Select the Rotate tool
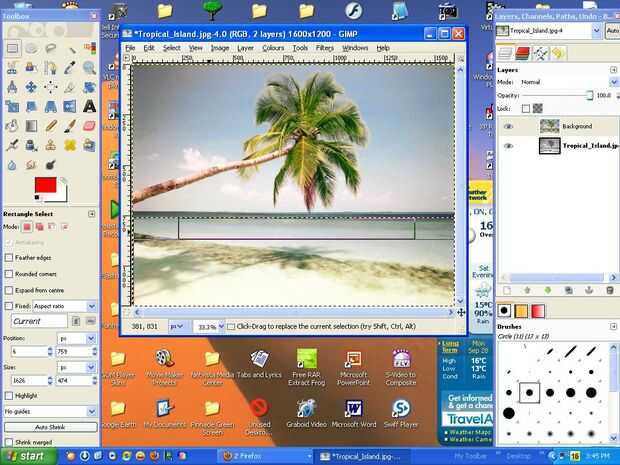The height and width of the screenshot is (465, 620). pos(89,87)
